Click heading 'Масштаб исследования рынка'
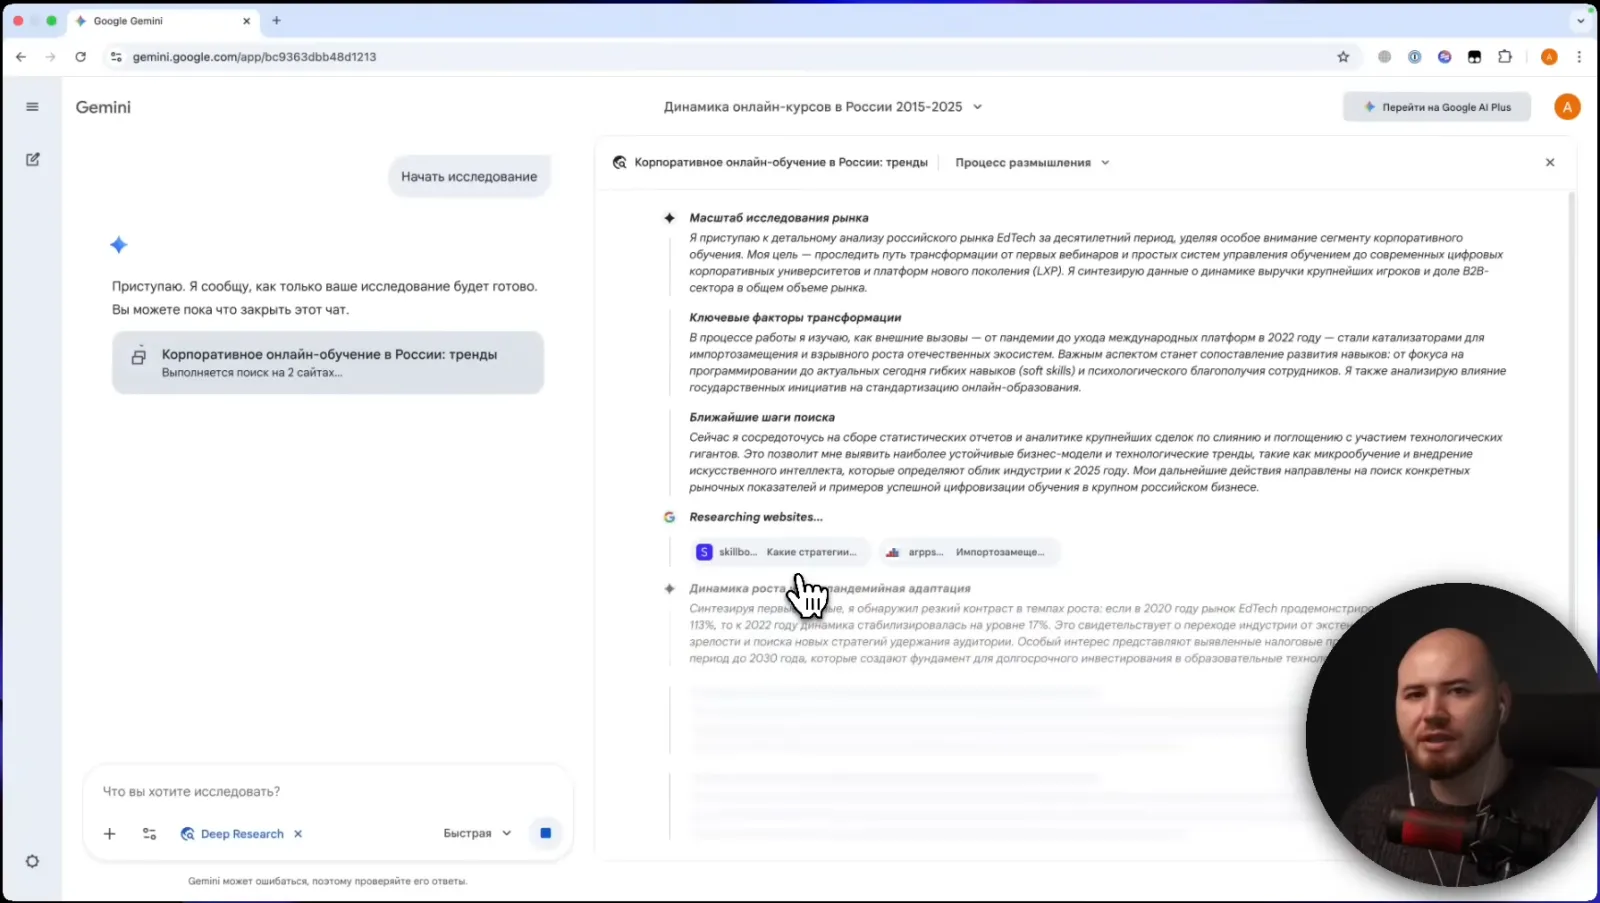 coord(778,218)
